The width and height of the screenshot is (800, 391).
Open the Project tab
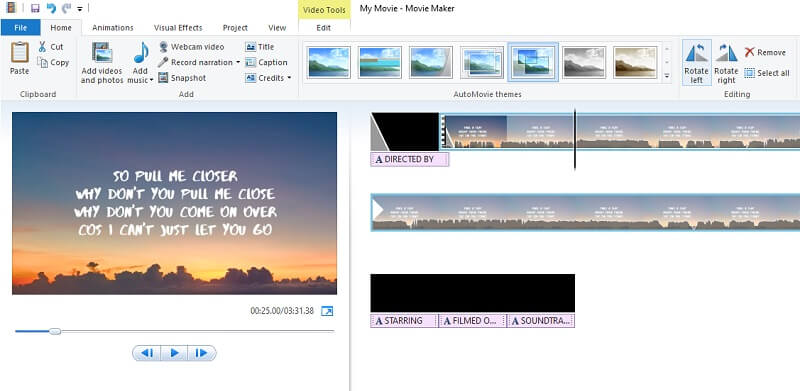tap(235, 28)
